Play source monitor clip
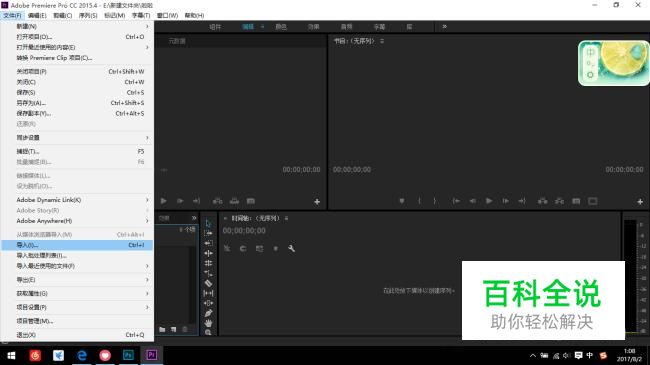 pos(163,201)
